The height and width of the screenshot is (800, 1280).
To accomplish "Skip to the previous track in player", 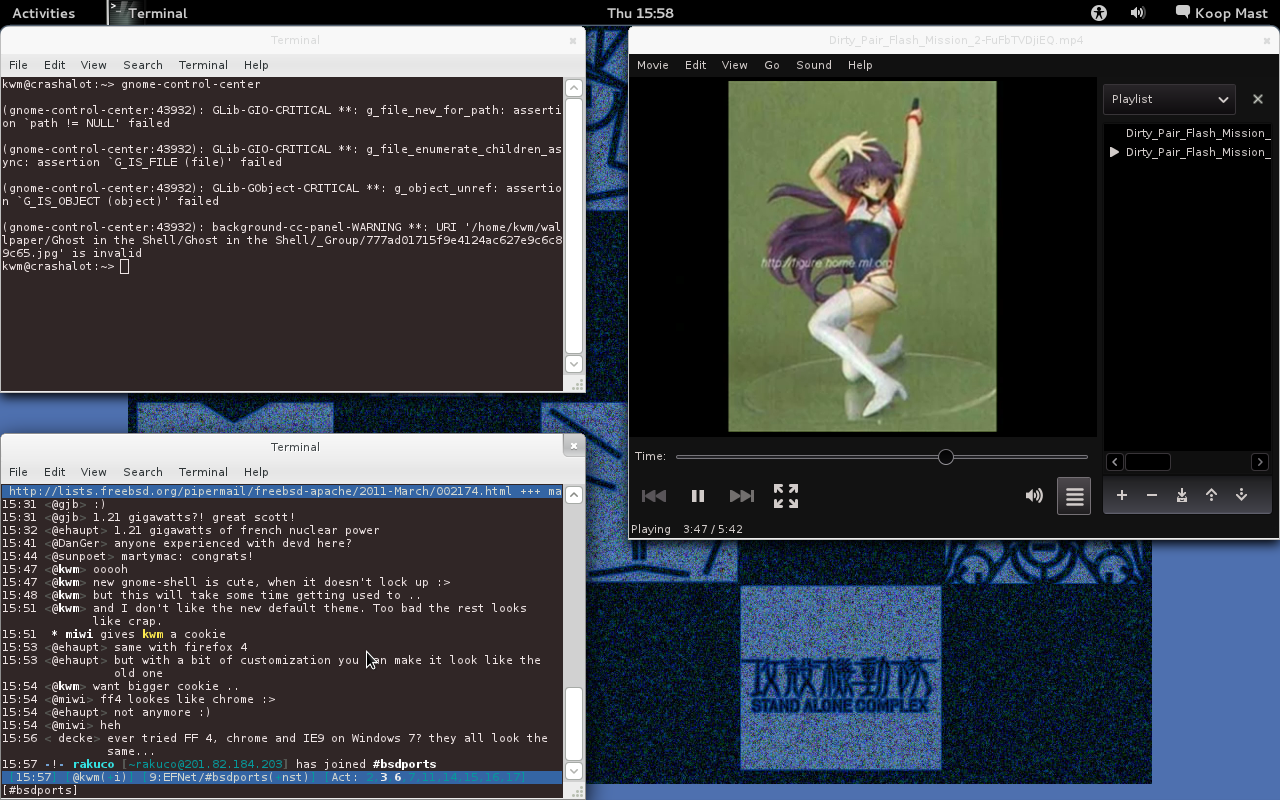I will click(654, 496).
